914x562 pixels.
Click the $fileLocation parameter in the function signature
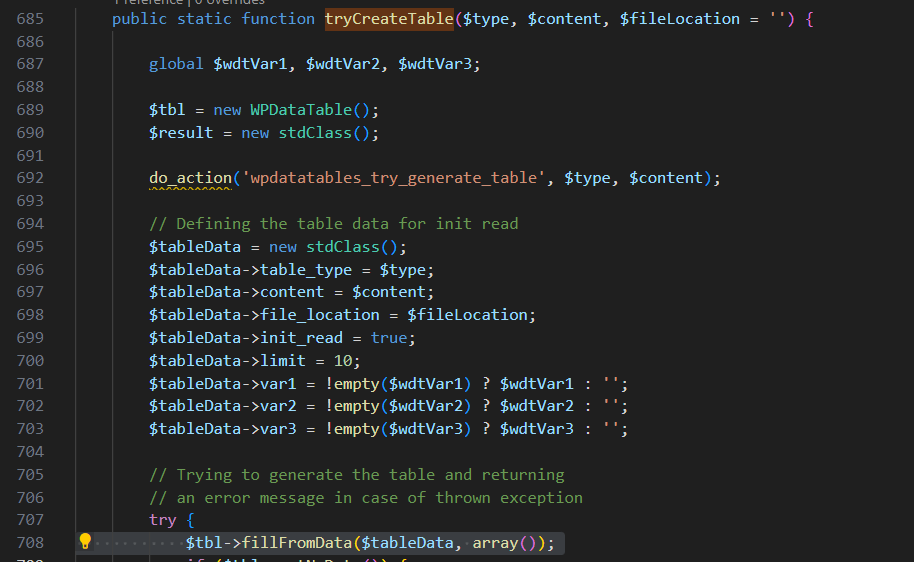[680, 19]
